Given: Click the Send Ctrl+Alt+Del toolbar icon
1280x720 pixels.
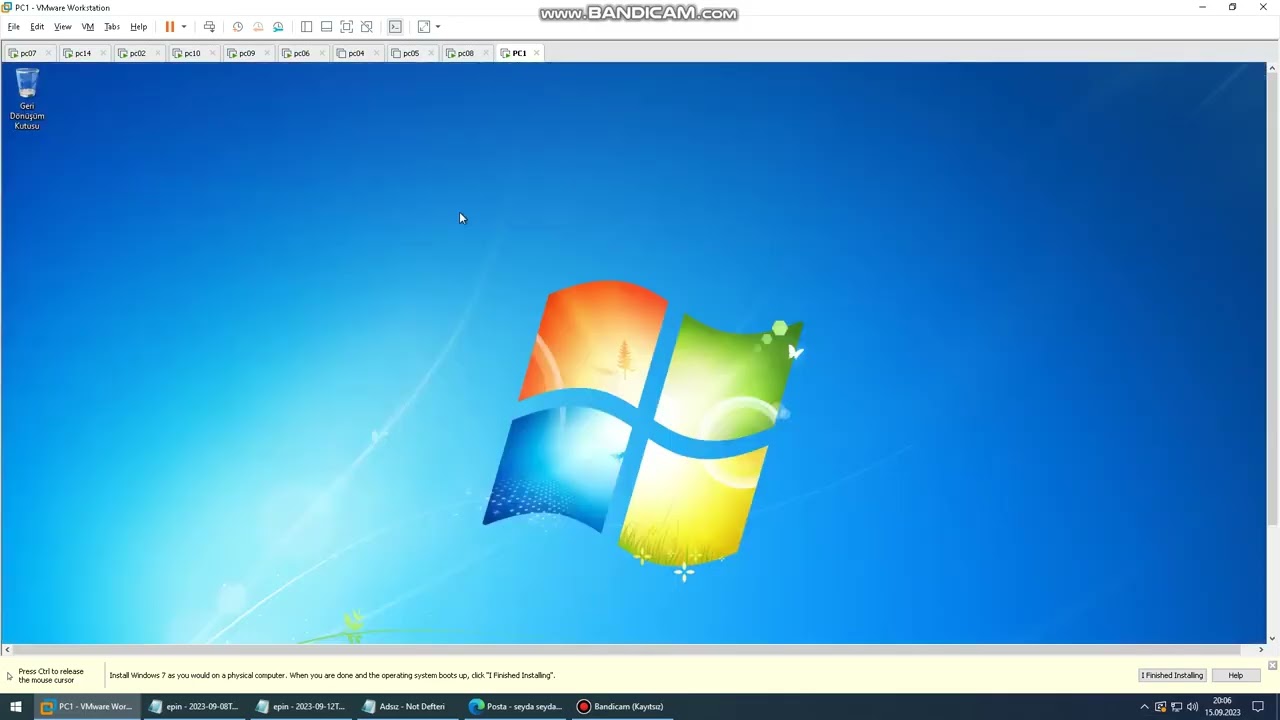Looking at the screenshot, I should (x=209, y=27).
